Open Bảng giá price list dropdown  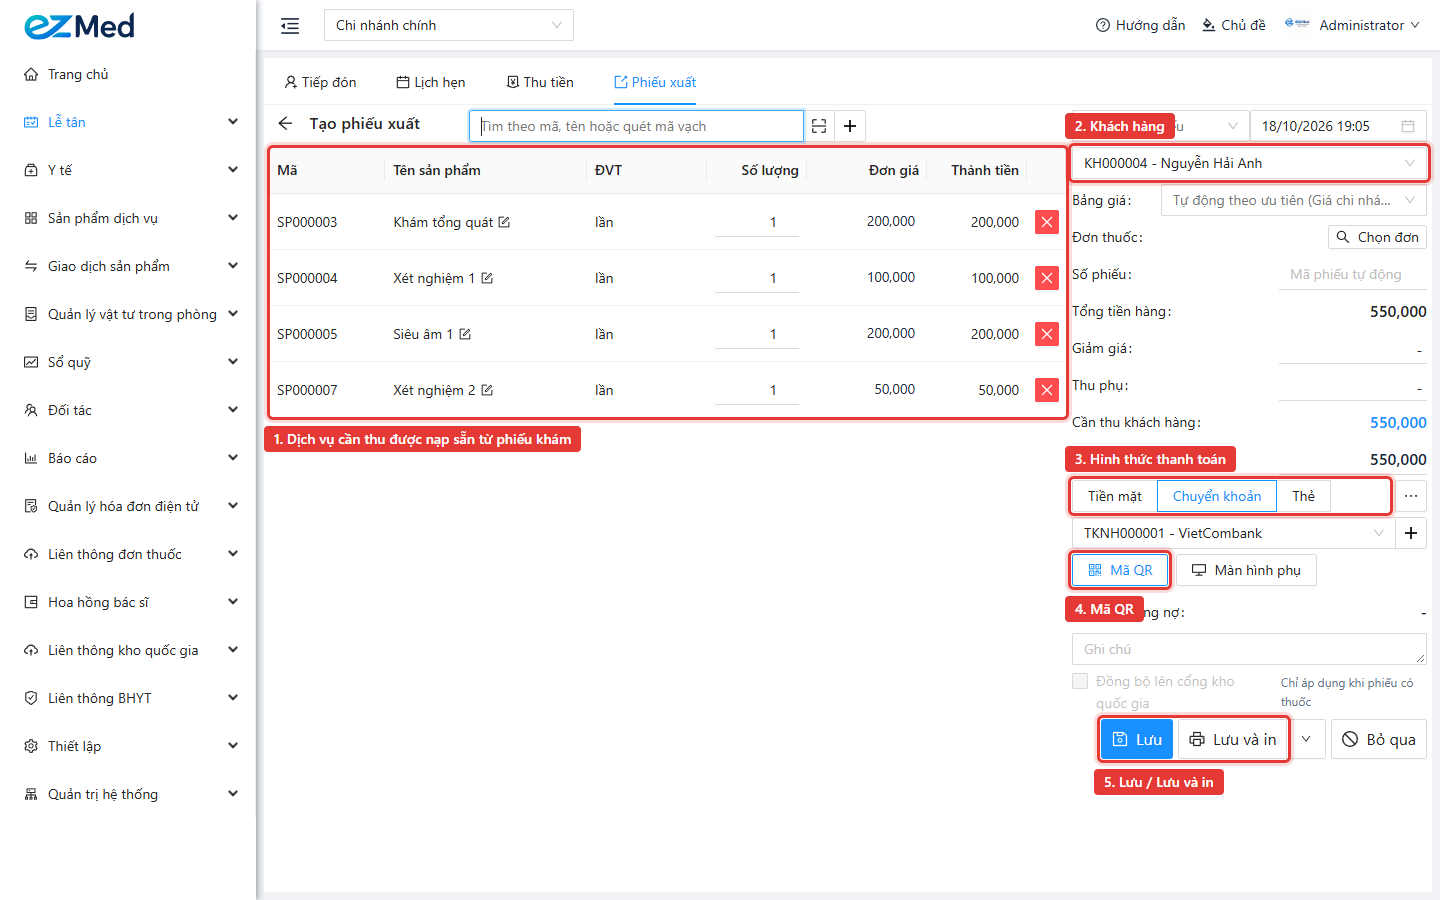point(1294,200)
